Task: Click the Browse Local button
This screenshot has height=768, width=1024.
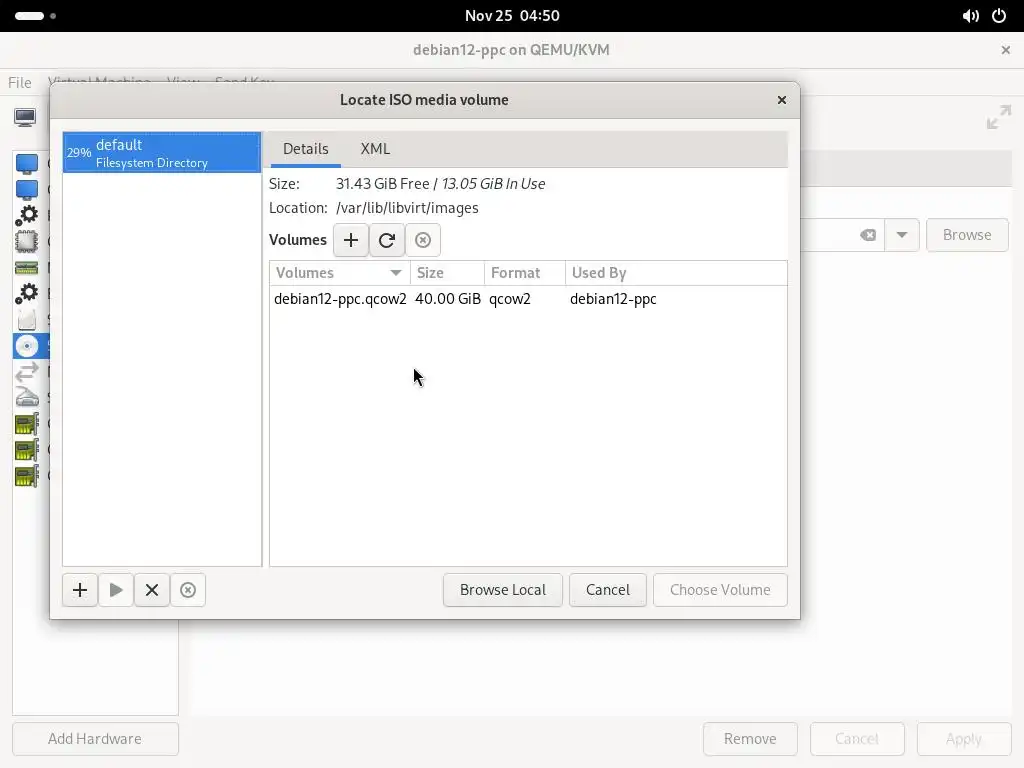Action: [503, 590]
